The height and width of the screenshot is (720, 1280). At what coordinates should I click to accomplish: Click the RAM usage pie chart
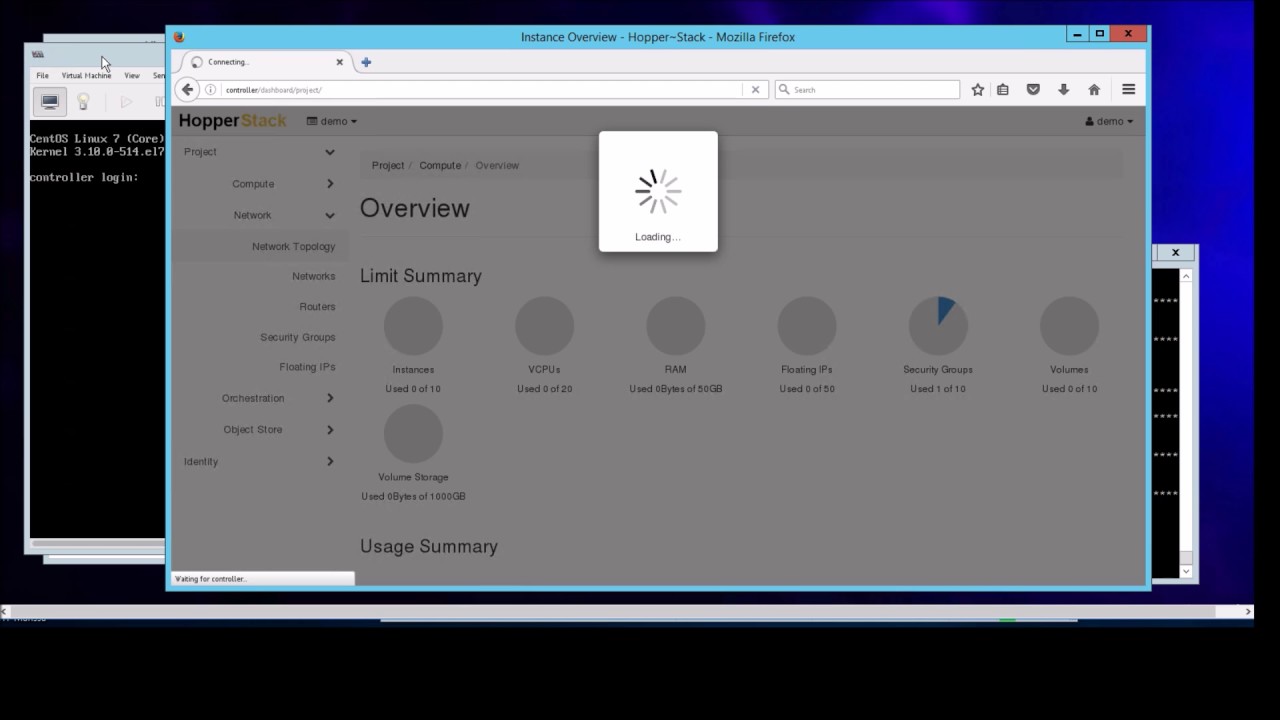point(675,325)
